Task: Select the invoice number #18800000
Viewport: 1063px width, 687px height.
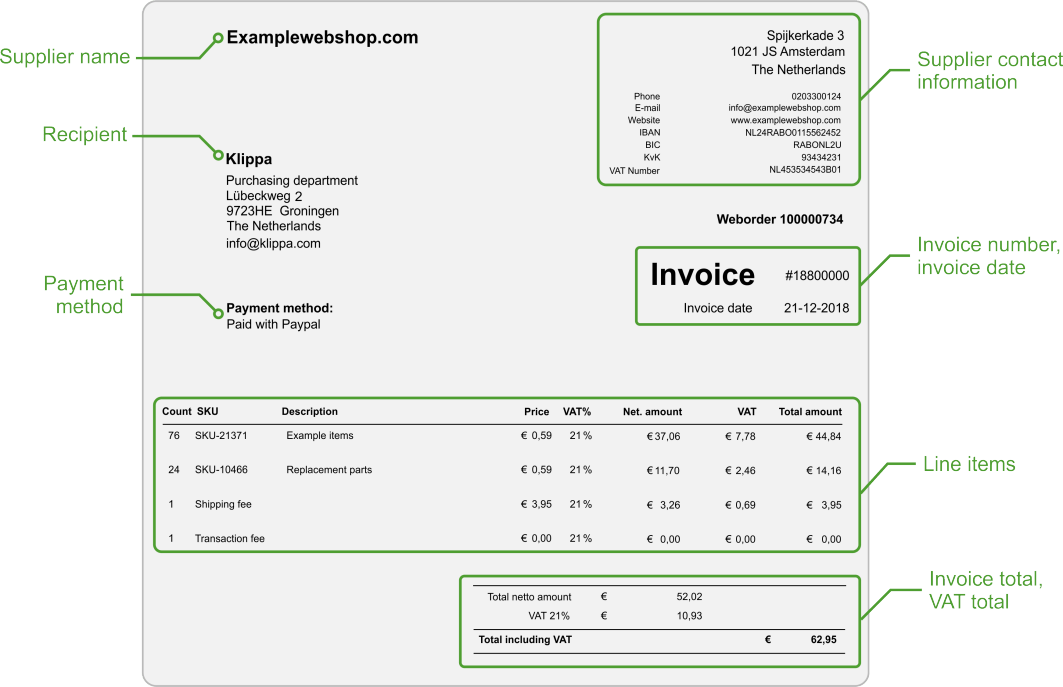Action: coord(817,276)
